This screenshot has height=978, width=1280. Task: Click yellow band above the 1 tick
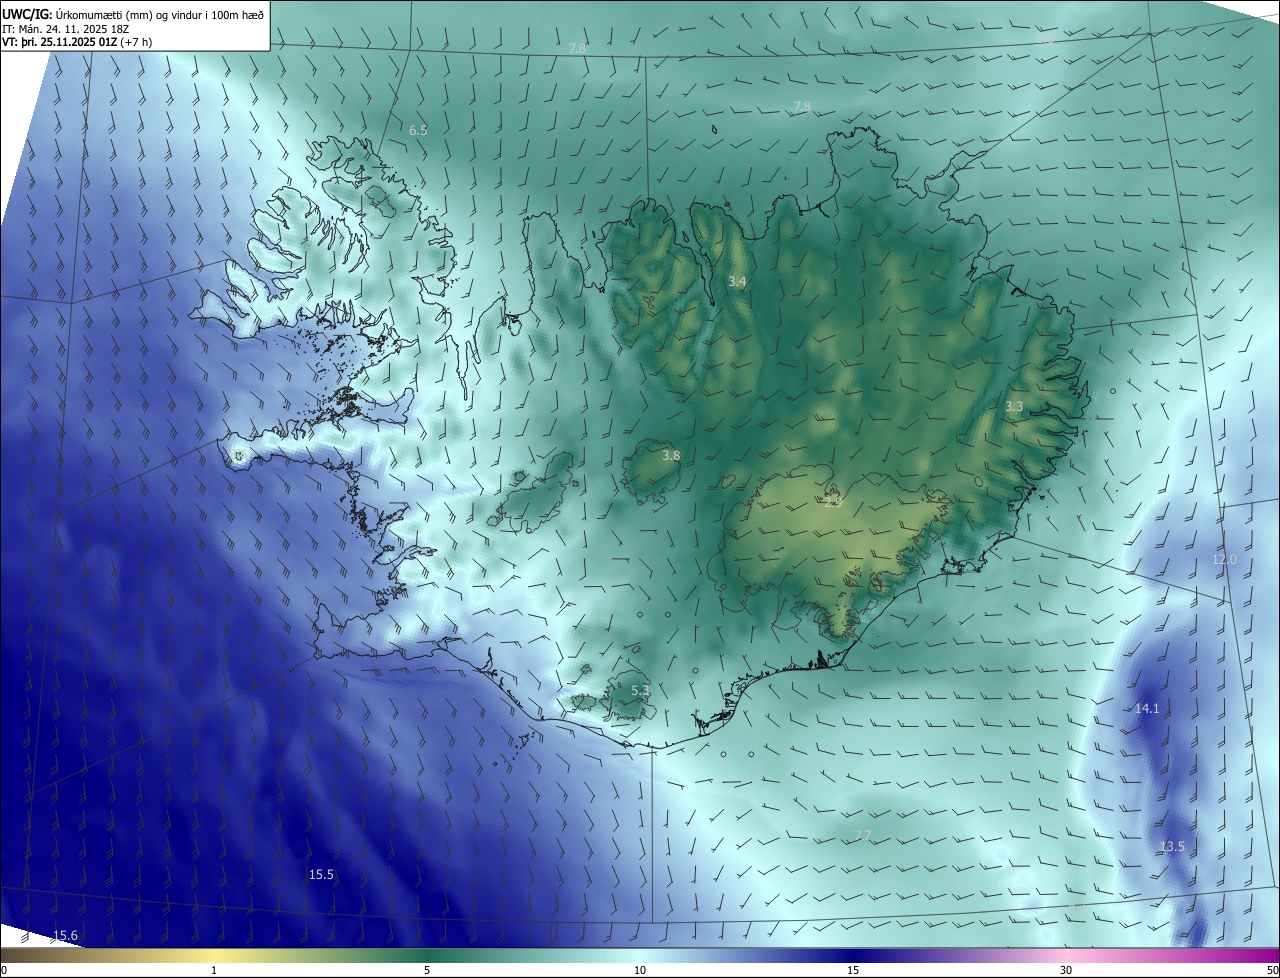(x=214, y=957)
